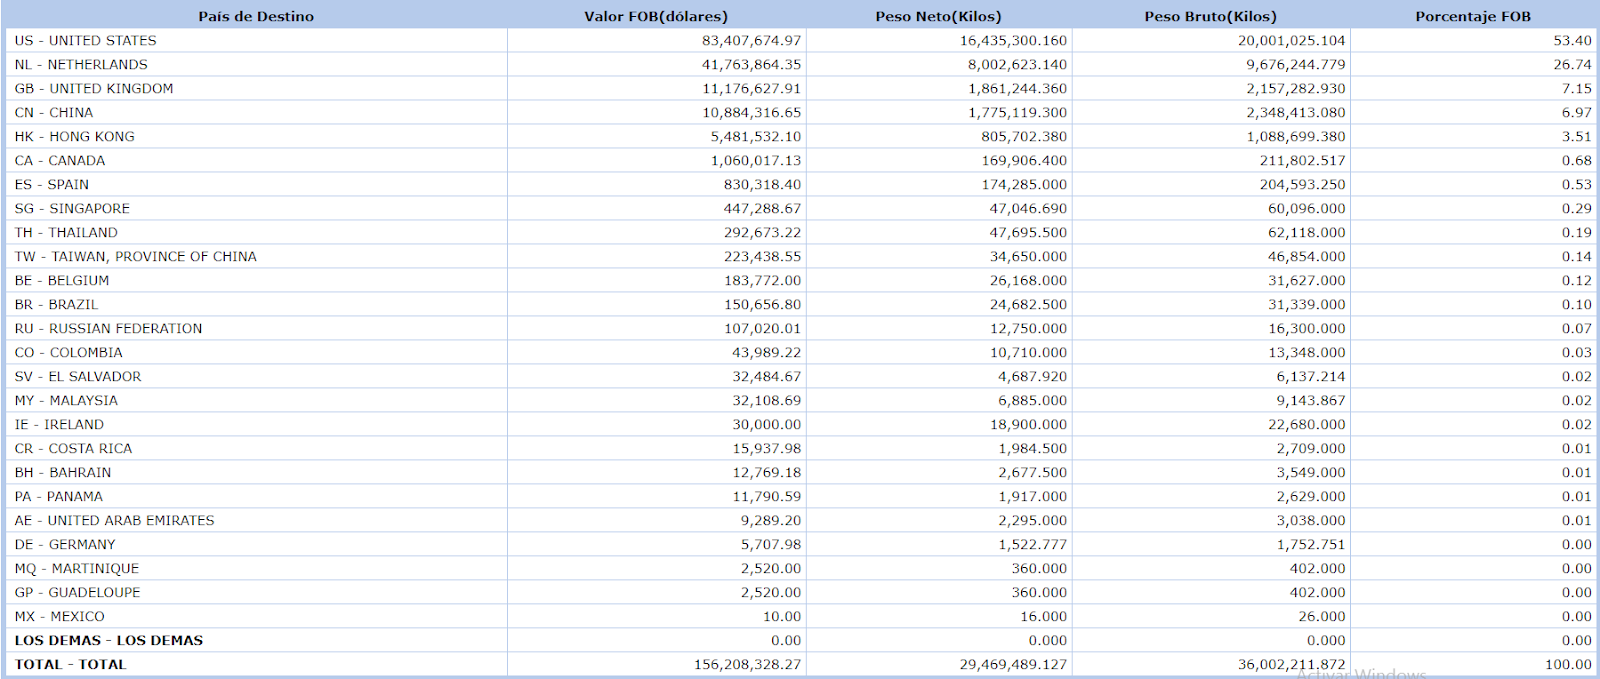Click net weight 16,435,300.160 for United States
This screenshot has height=679, width=1600.
1013,40
